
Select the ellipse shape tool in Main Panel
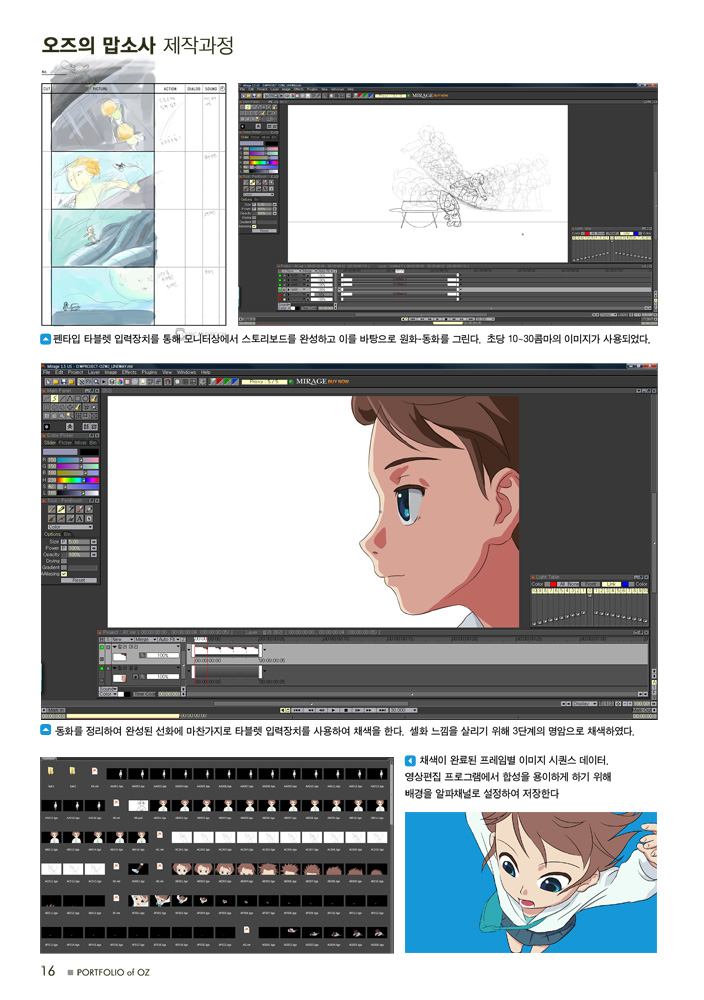85,399
